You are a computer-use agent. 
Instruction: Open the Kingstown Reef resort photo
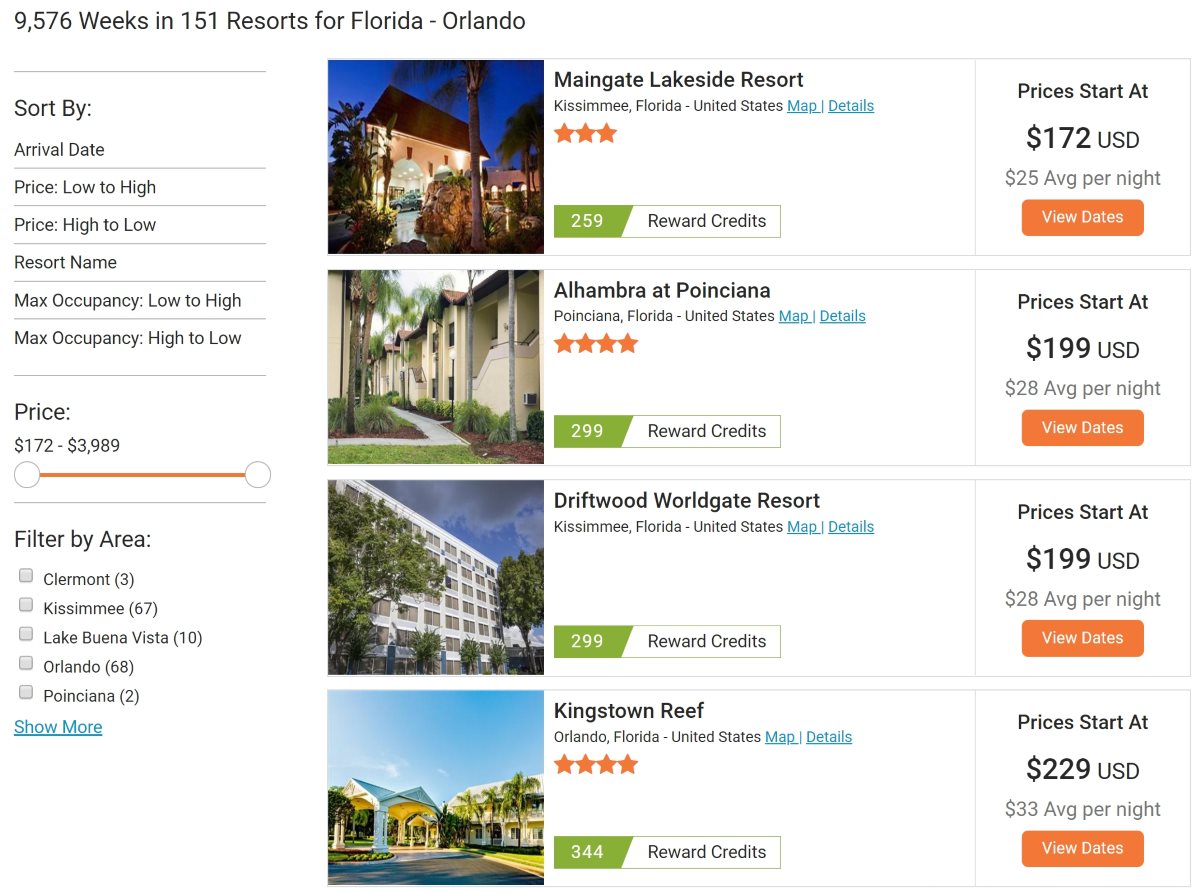pyautogui.click(x=436, y=788)
